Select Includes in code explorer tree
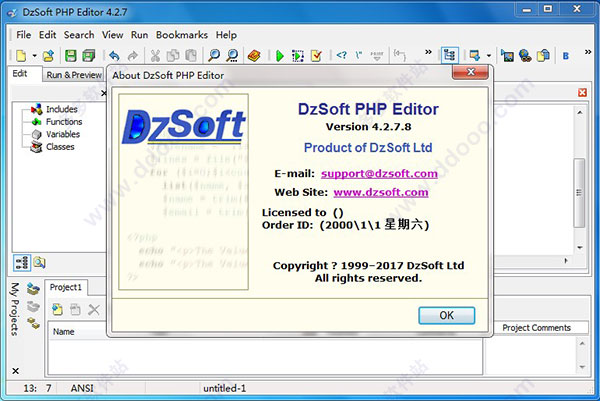This screenshot has width=600, height=401. (x=62, y=109)
